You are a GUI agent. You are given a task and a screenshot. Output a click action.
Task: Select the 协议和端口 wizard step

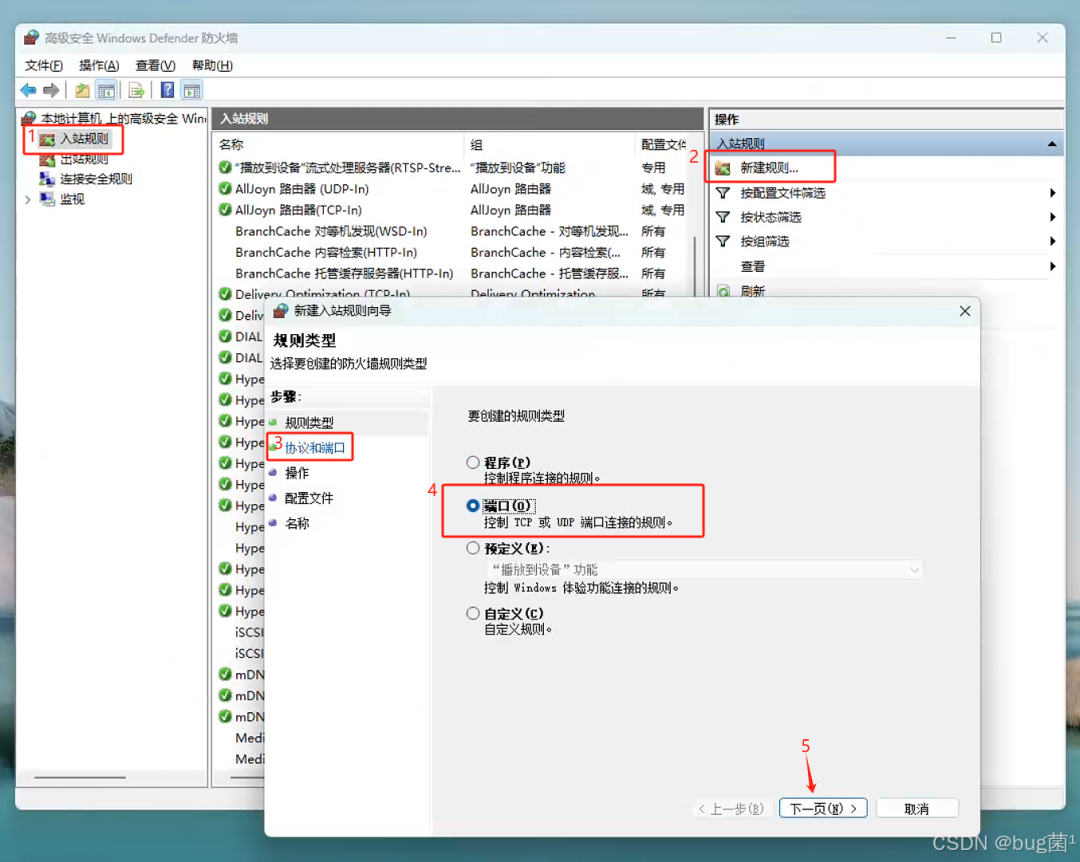315,448
